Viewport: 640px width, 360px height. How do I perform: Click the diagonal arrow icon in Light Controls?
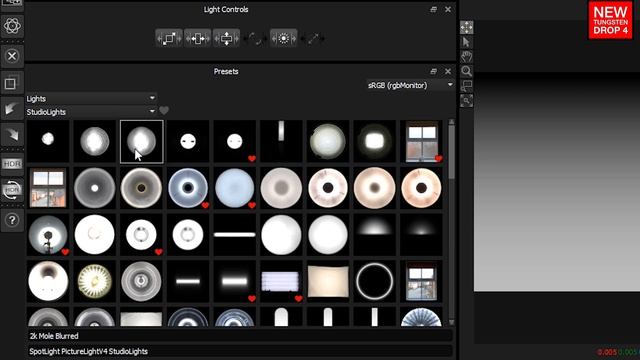(x=313, y=38)
